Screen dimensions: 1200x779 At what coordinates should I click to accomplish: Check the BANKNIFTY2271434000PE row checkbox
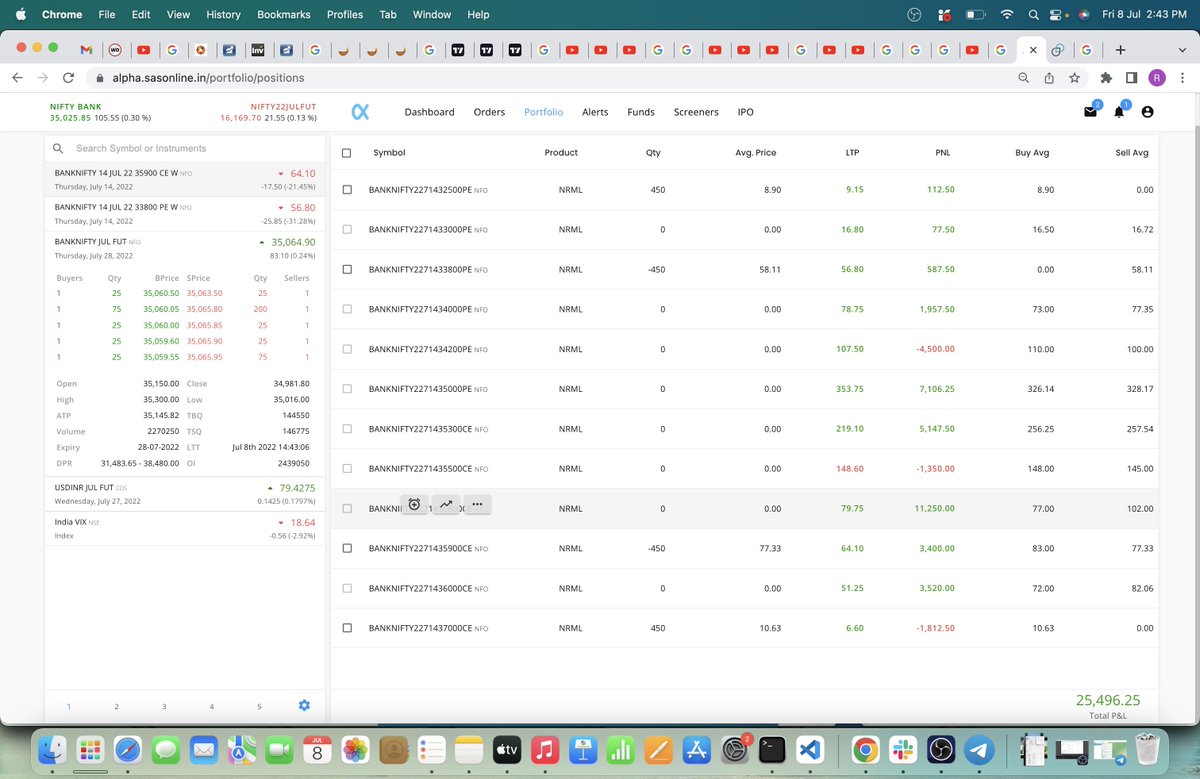coord(347,309)
